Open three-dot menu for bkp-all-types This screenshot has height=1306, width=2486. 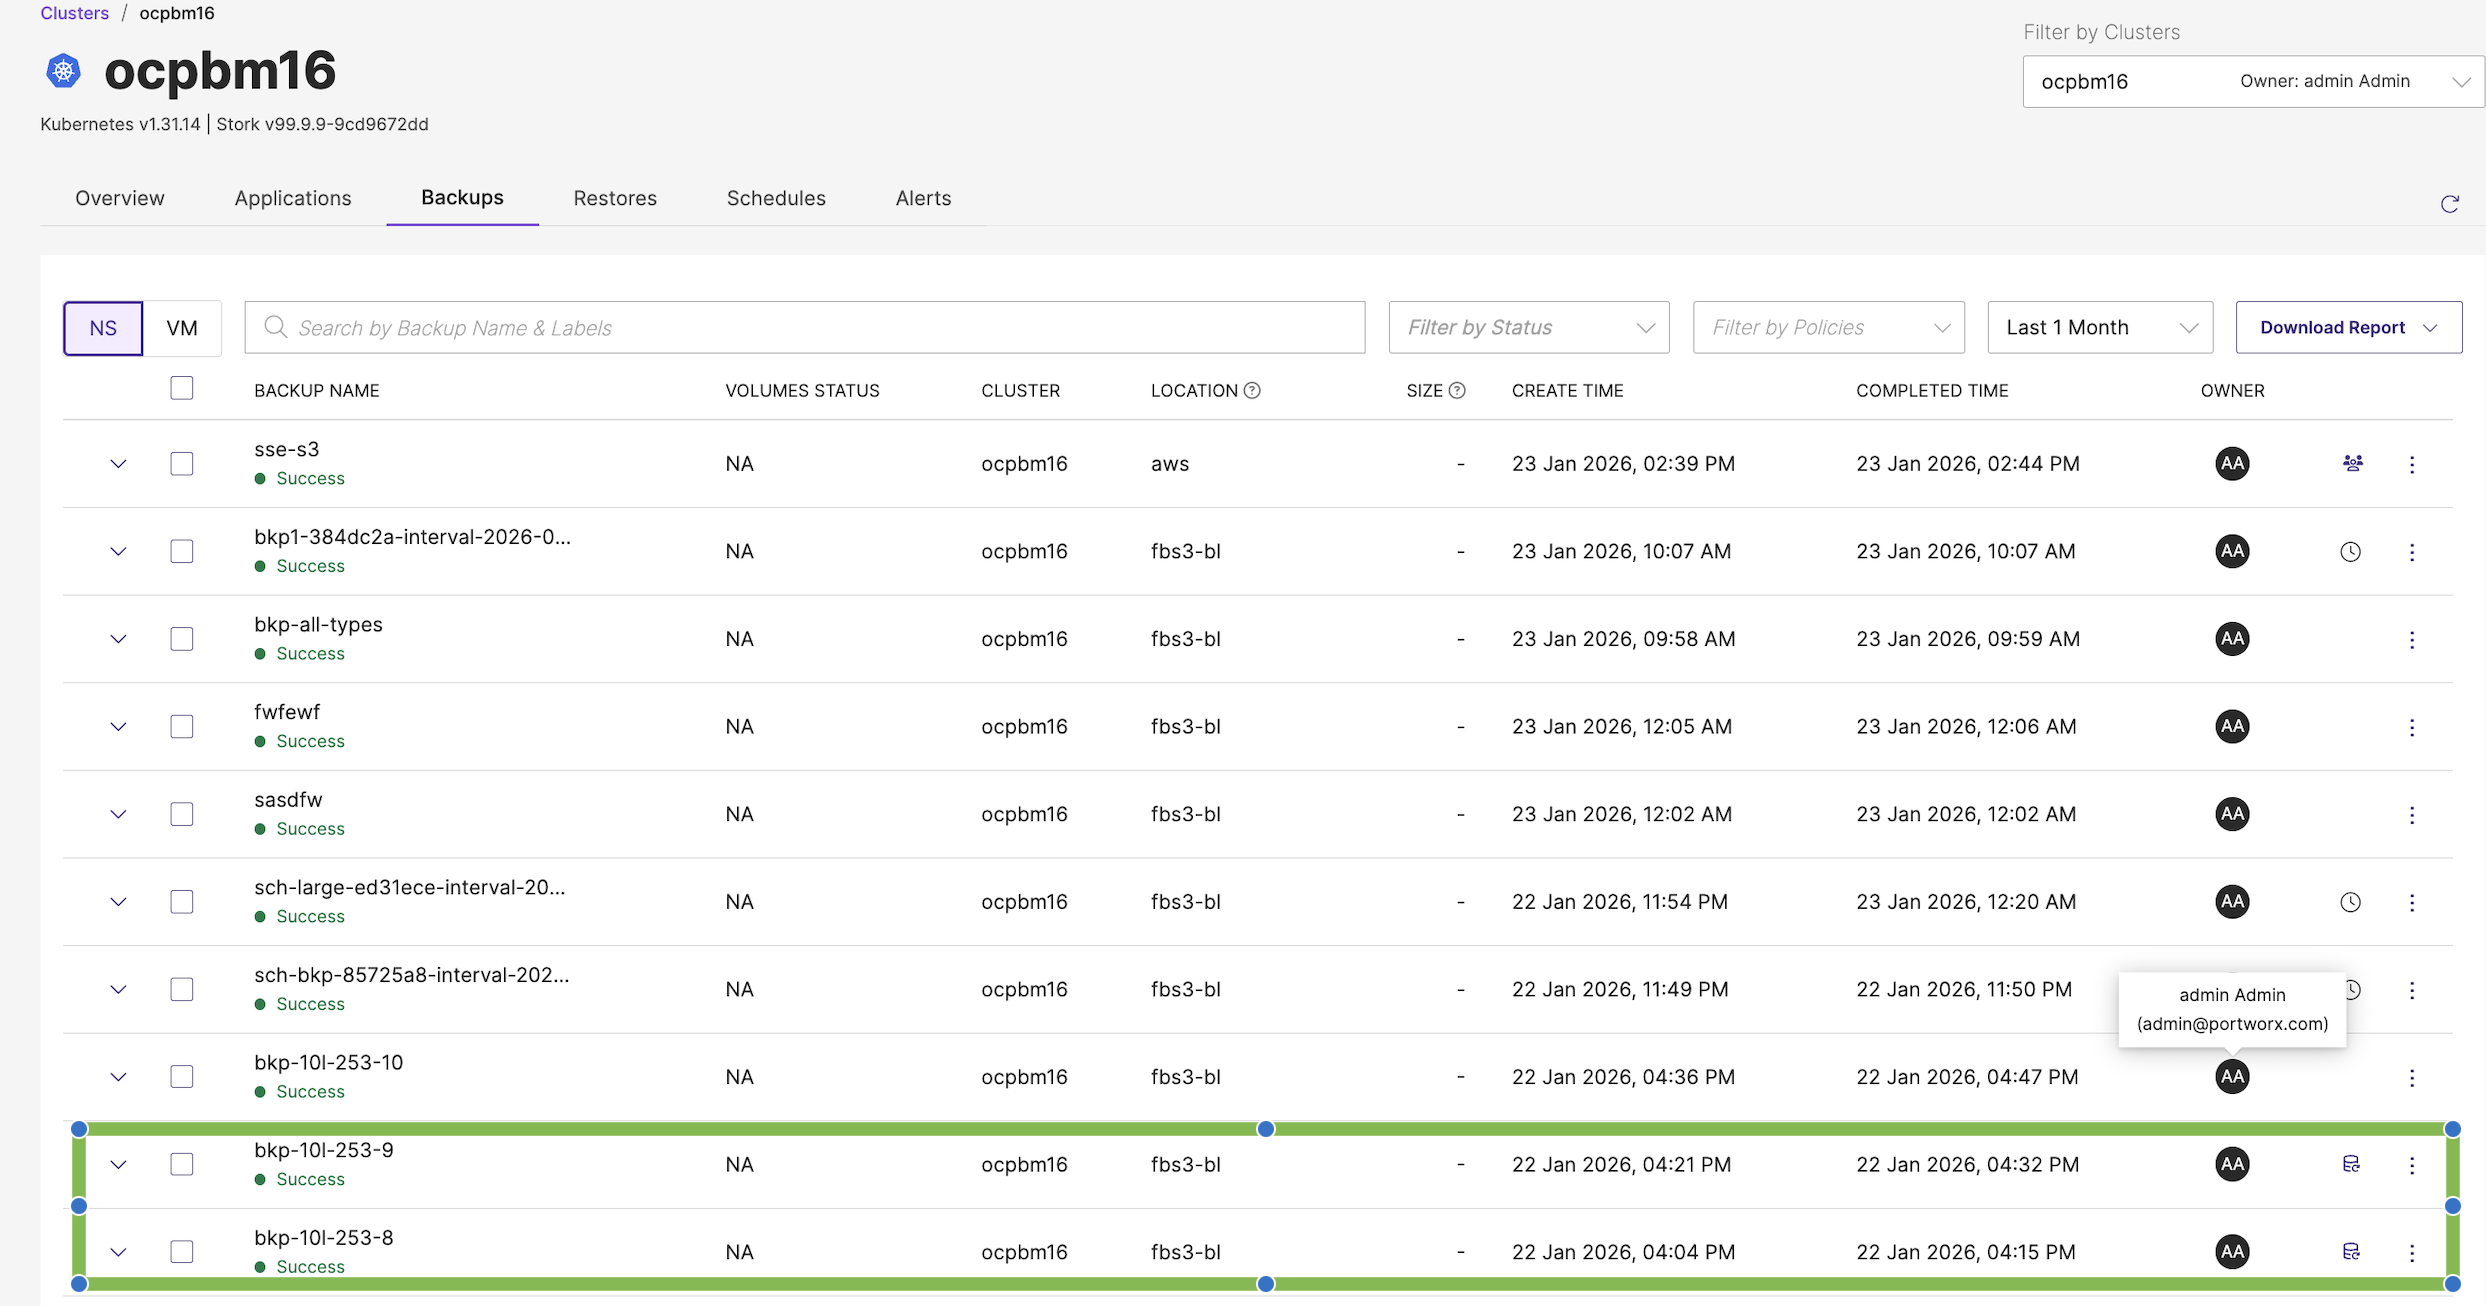pos(2411,640)
